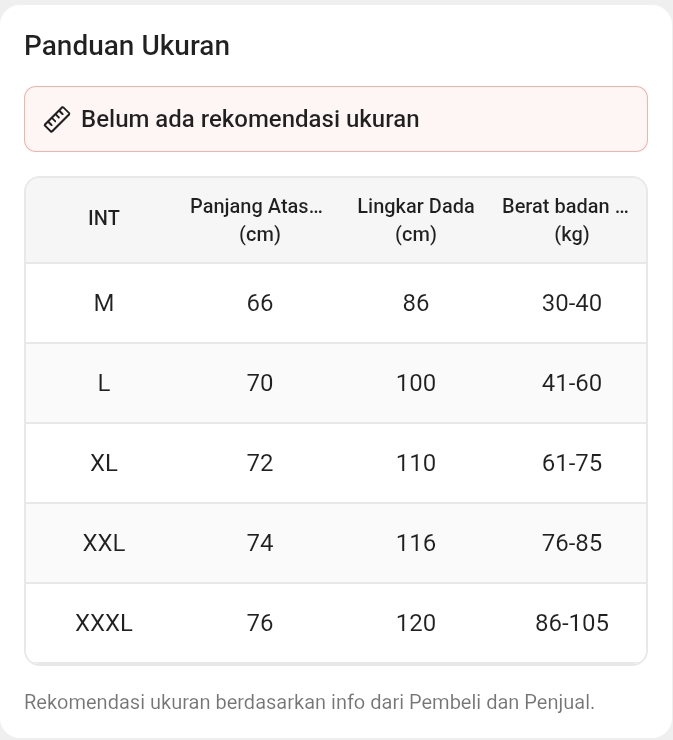The image size is (673, 740).
Task: Click length value 76 in XXXL row
Action: [260, 623]
